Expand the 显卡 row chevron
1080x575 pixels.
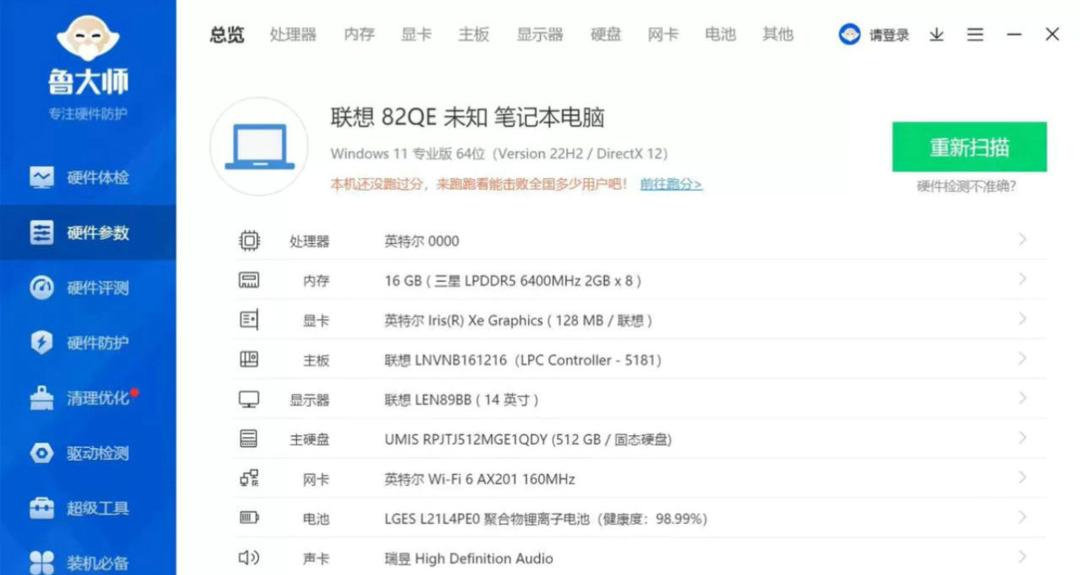point(1022,319)
